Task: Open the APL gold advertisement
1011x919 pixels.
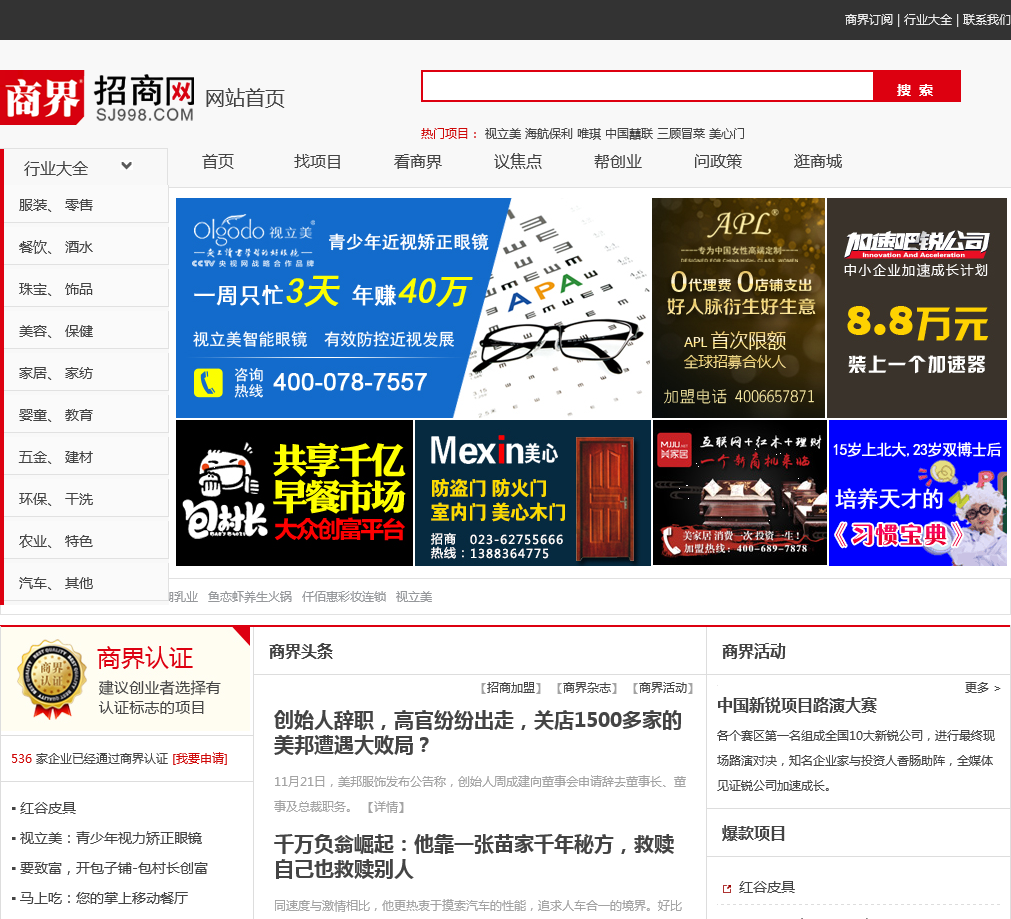Action: tap(738, 308)
